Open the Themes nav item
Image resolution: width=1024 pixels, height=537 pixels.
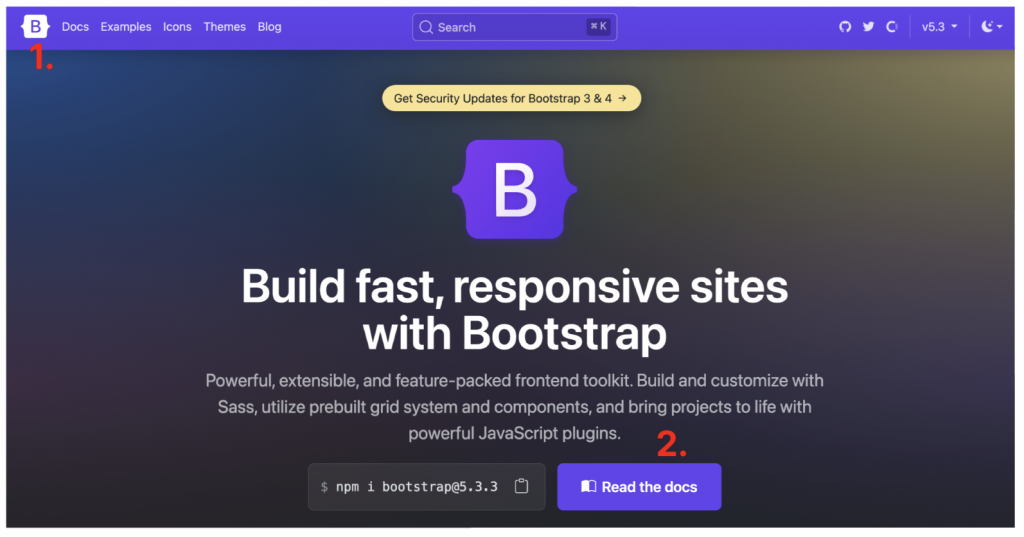point(225,27)
